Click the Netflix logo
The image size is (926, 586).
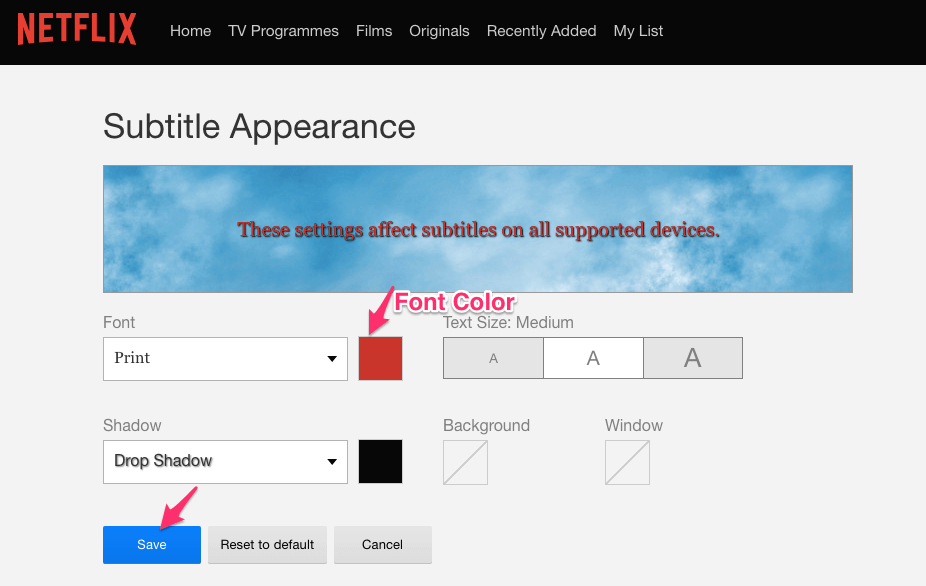pos(76,29)
